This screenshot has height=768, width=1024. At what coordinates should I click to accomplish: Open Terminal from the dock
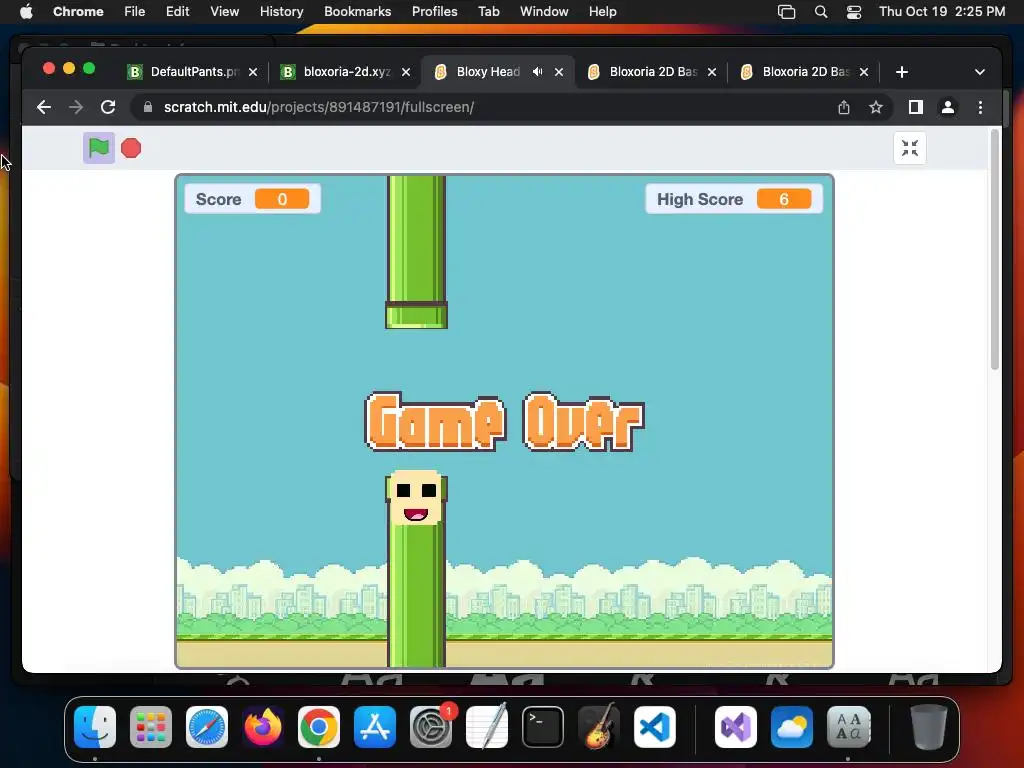point(543,727)
